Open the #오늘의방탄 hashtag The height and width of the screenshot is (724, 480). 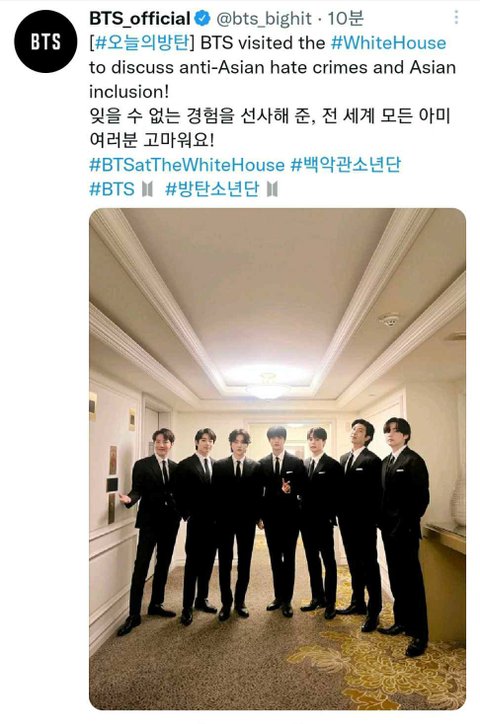pyautogui.click(x=142, y=43)
